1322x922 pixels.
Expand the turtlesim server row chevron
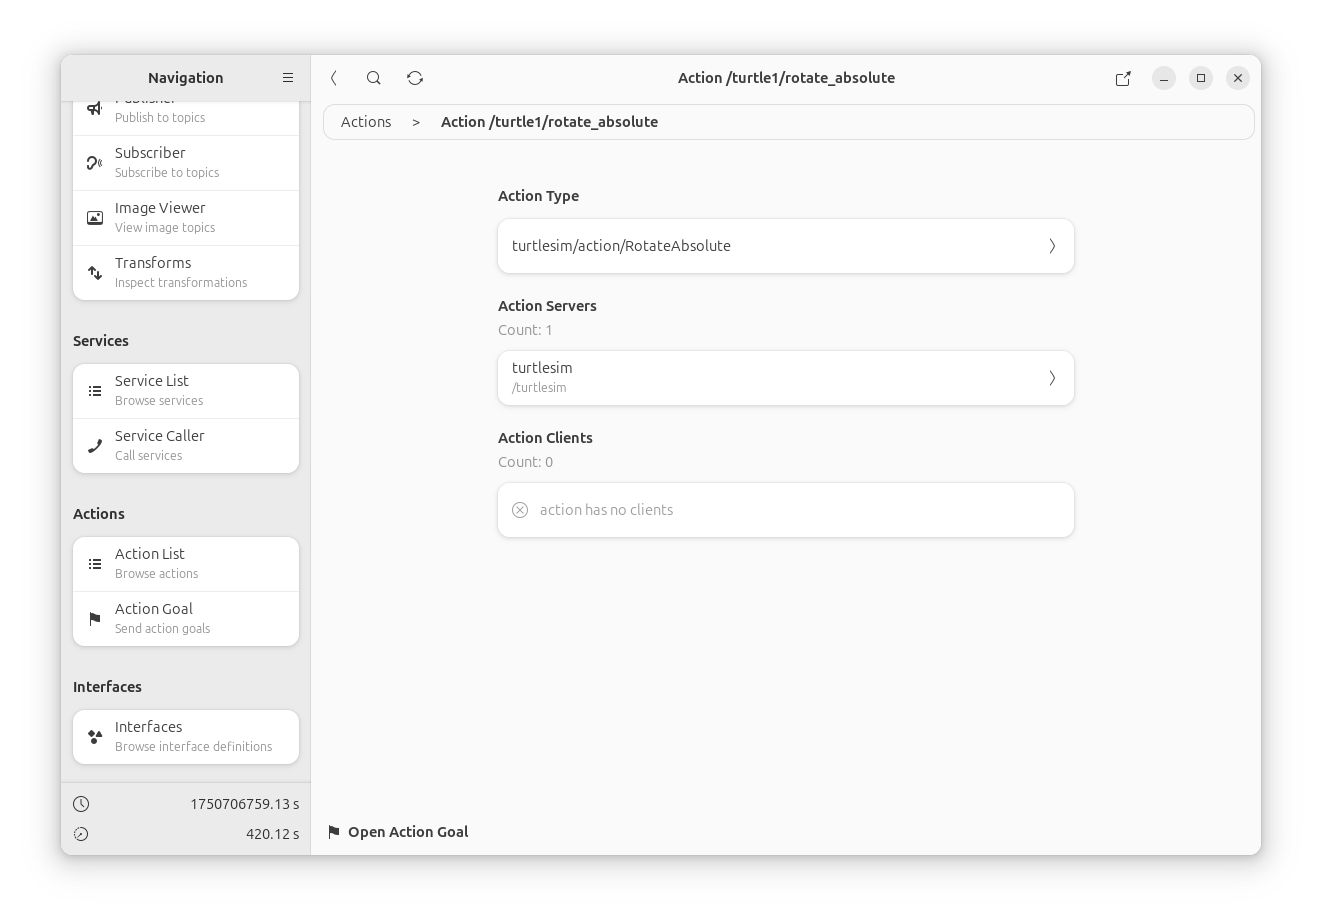pos(1052,378)
